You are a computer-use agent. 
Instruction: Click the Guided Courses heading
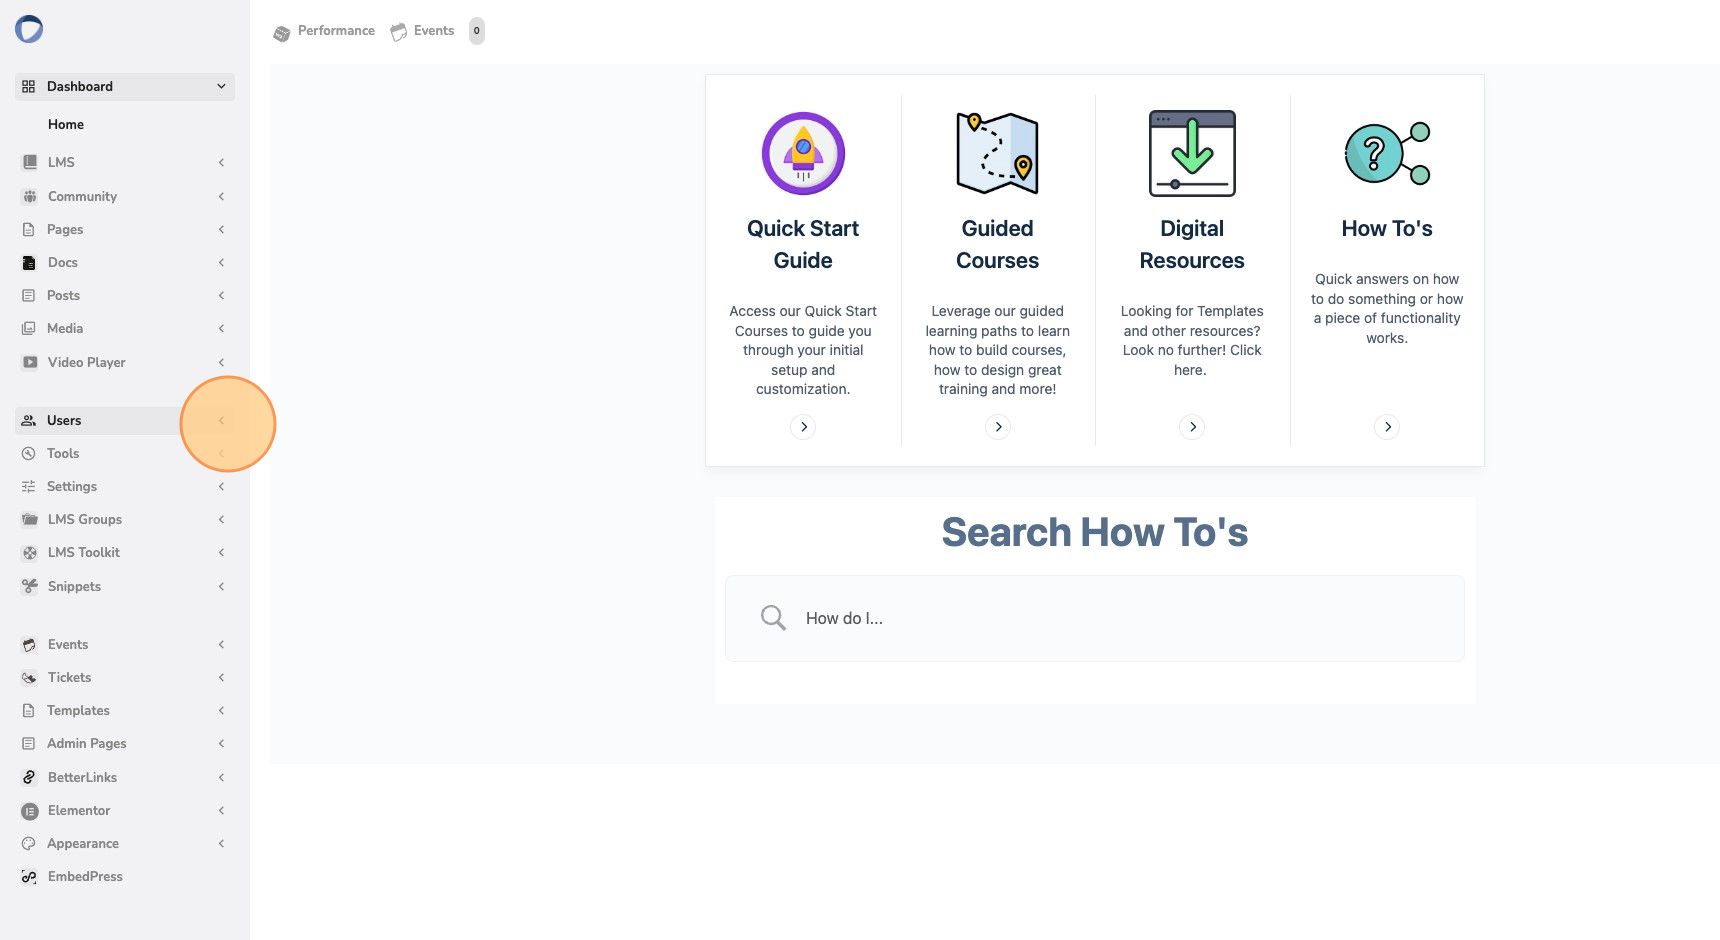coord(997,244)
